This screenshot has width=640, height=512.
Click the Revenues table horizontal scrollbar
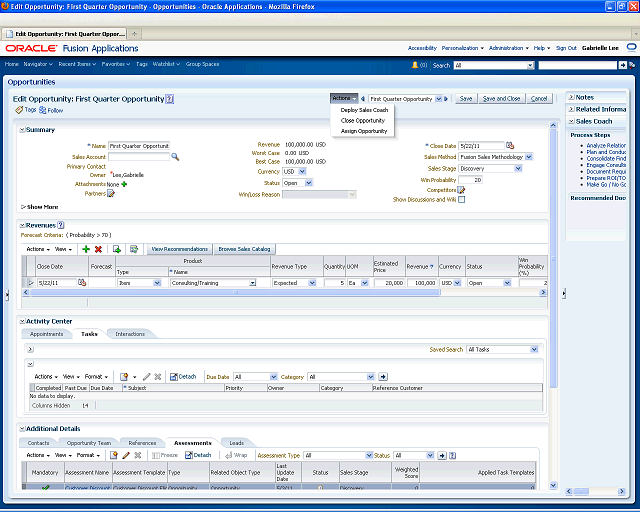235,292
